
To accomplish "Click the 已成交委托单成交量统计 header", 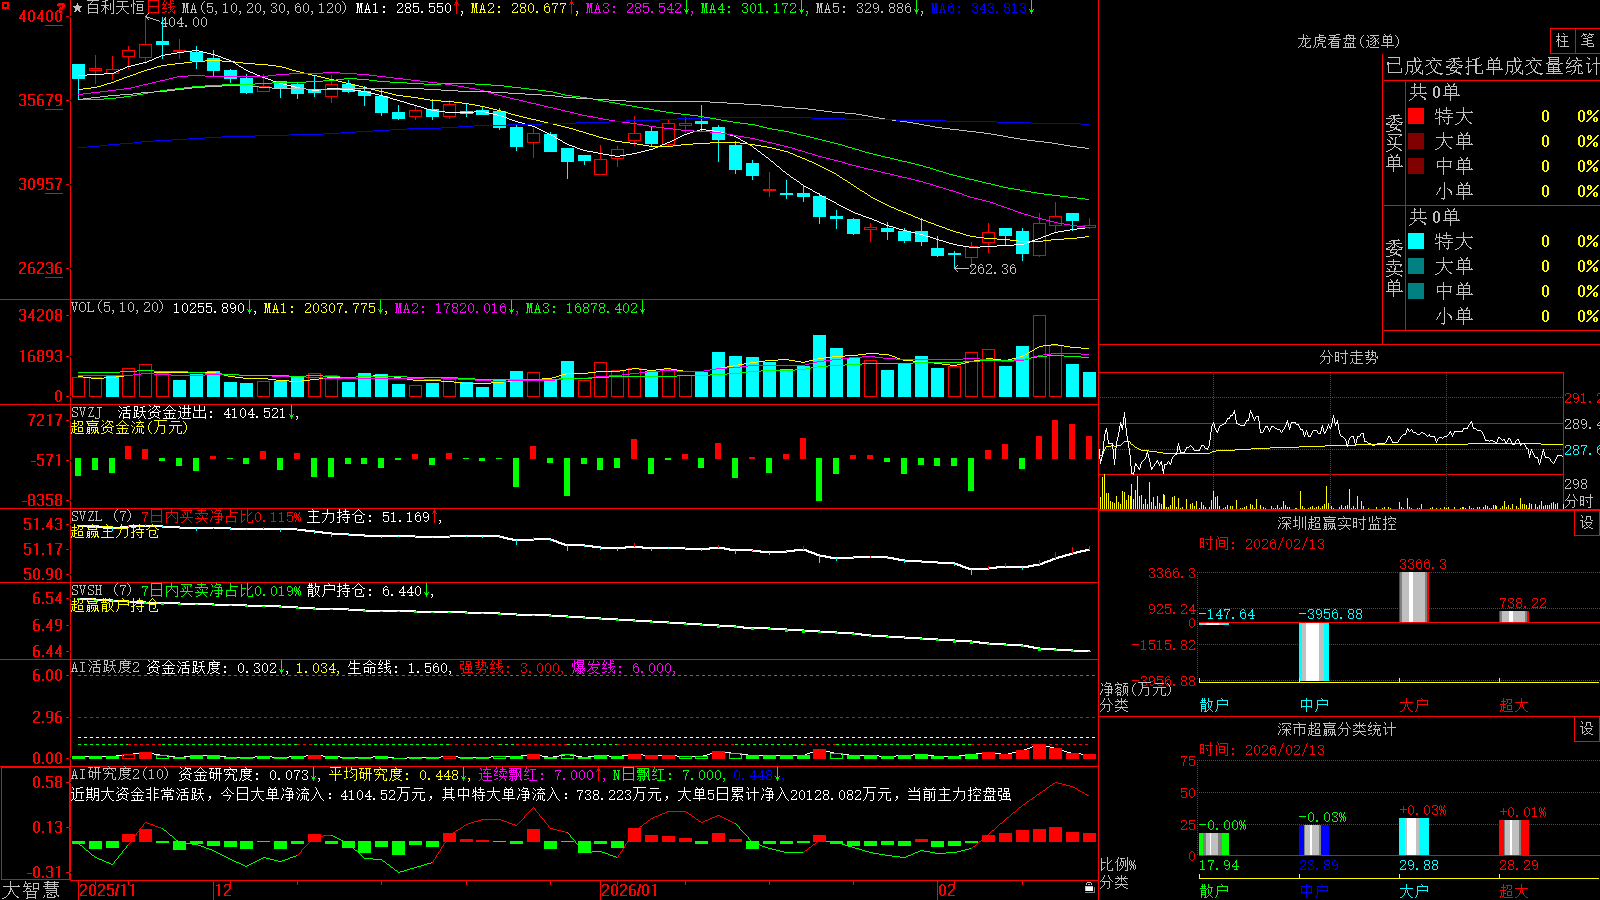I will pyautogui.click(x=1492, y=66).
